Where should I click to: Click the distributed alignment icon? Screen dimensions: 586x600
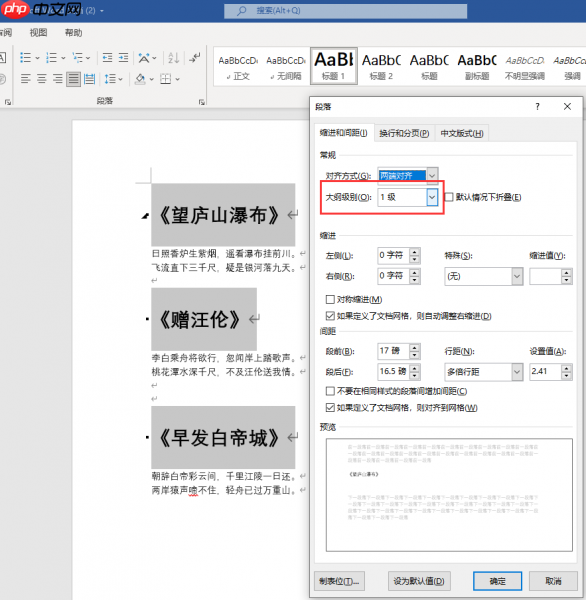coord(90,79)
